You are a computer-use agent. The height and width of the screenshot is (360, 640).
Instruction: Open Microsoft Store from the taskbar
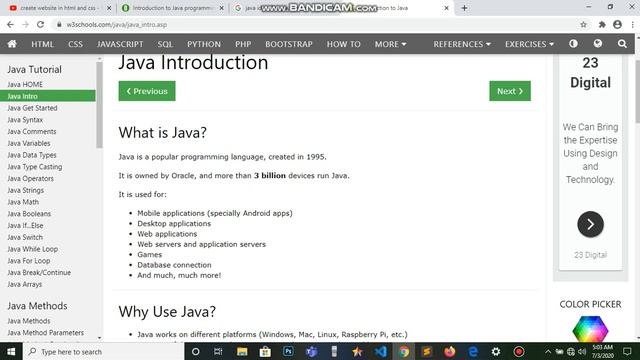point(265,351)
